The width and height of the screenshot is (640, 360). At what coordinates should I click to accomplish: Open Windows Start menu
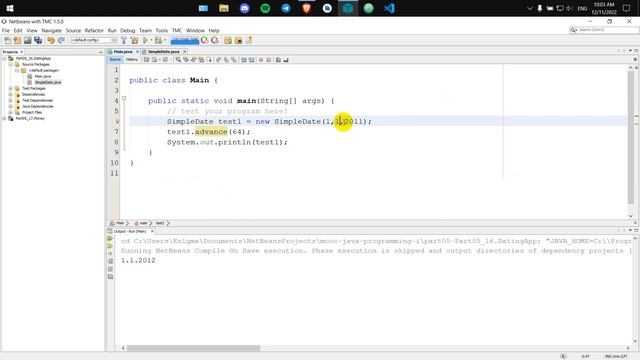tap(10, 8)
